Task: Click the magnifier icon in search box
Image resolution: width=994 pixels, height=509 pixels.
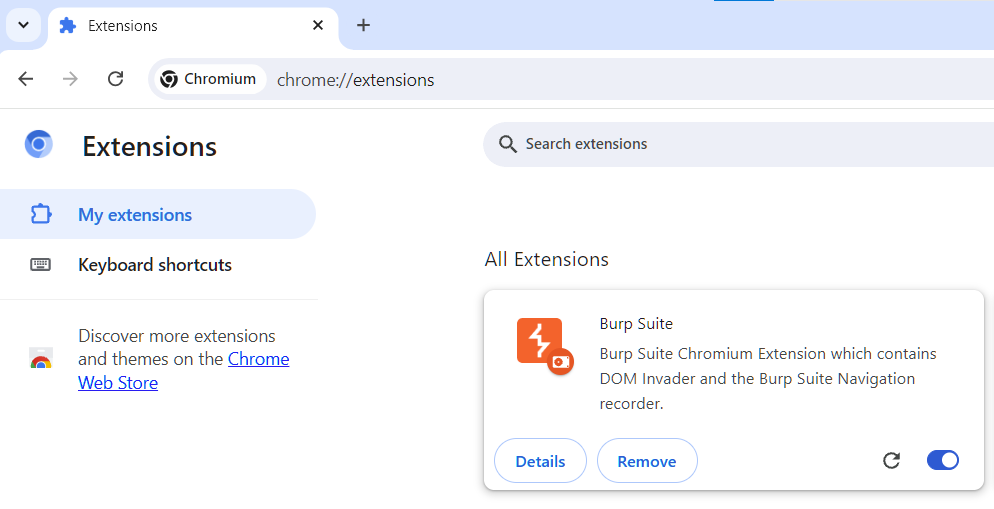Action: click(x=507, y=144)
